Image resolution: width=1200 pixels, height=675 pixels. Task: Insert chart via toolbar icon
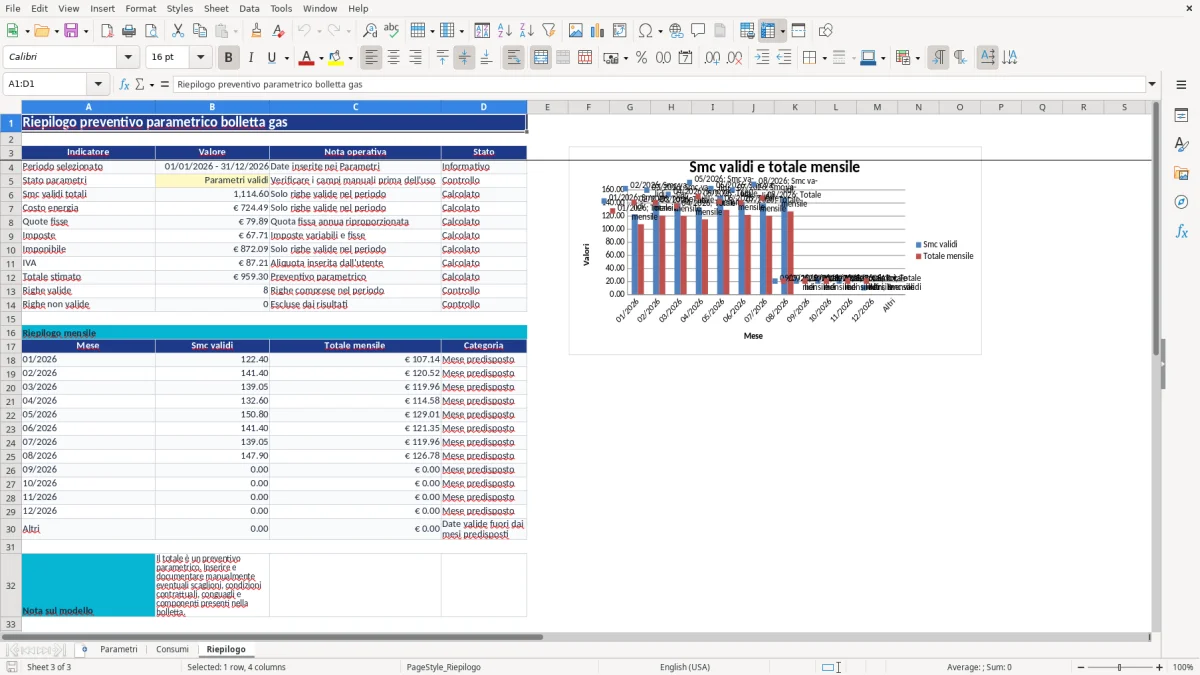(x=598, y=31)
